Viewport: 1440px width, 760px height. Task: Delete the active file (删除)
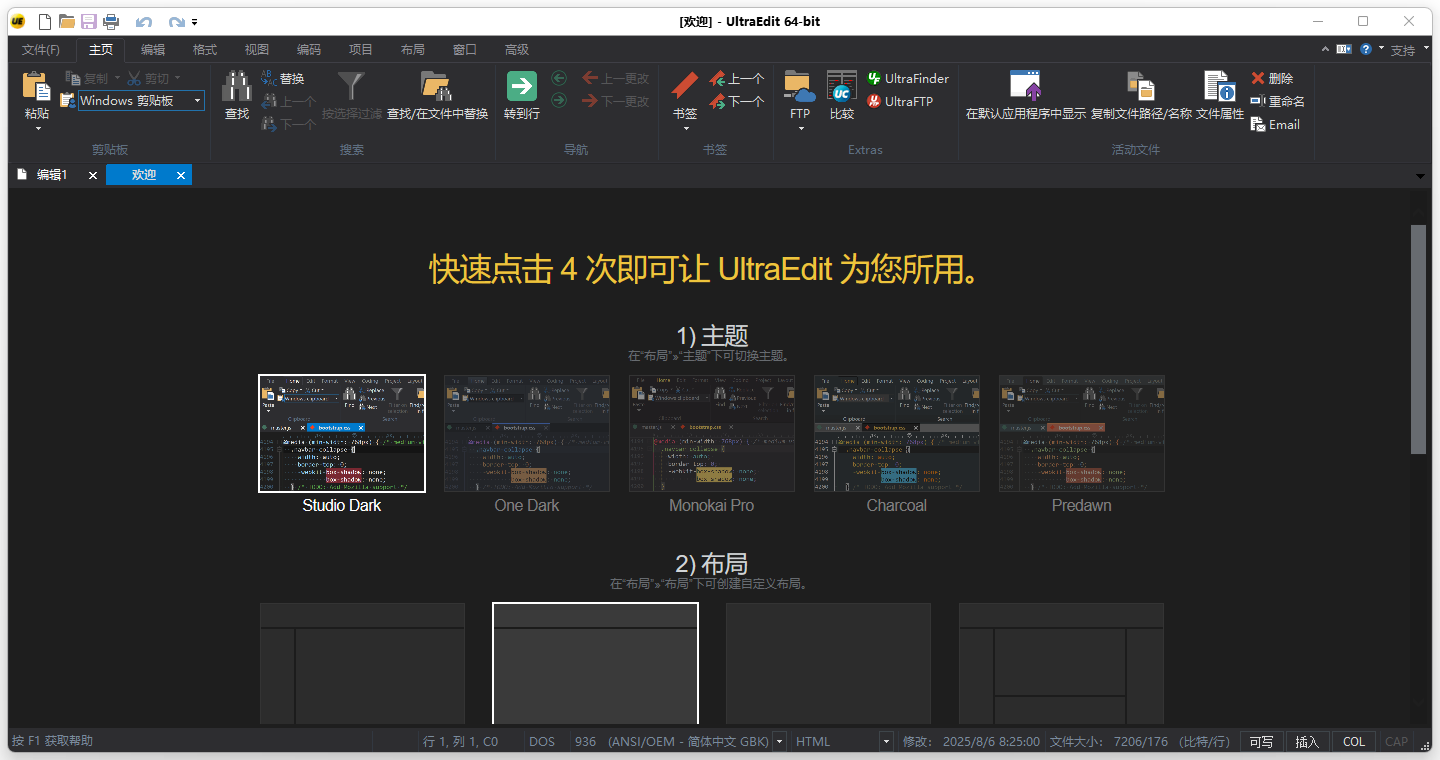tap(1272, 78)
